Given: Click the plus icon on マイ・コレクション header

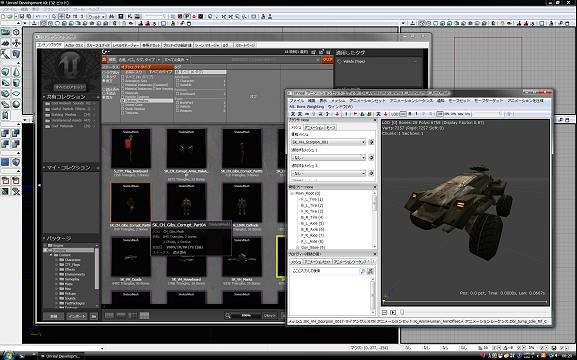Looking at the screenshot, I should click(98, 167).
